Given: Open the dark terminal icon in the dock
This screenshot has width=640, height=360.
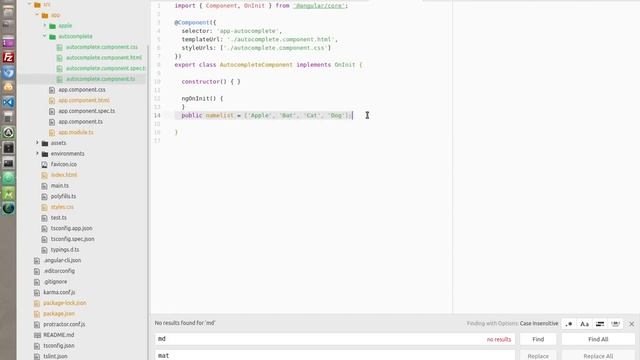Looking at the screenshot, I should (8, 163).
